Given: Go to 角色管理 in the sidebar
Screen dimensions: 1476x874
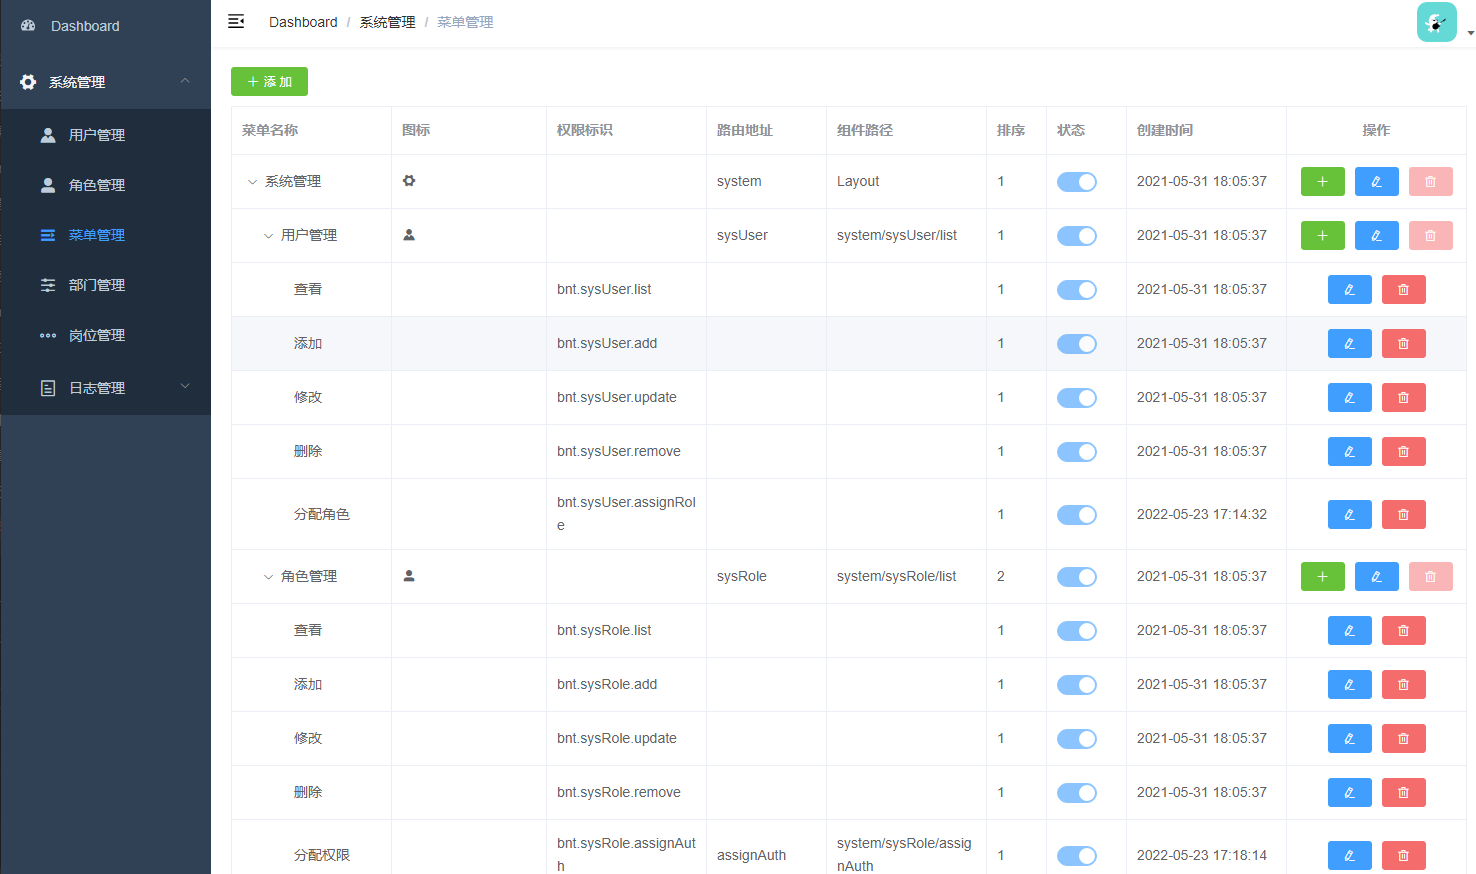Looking at the screenshot, I should click(x=106, y=185).
